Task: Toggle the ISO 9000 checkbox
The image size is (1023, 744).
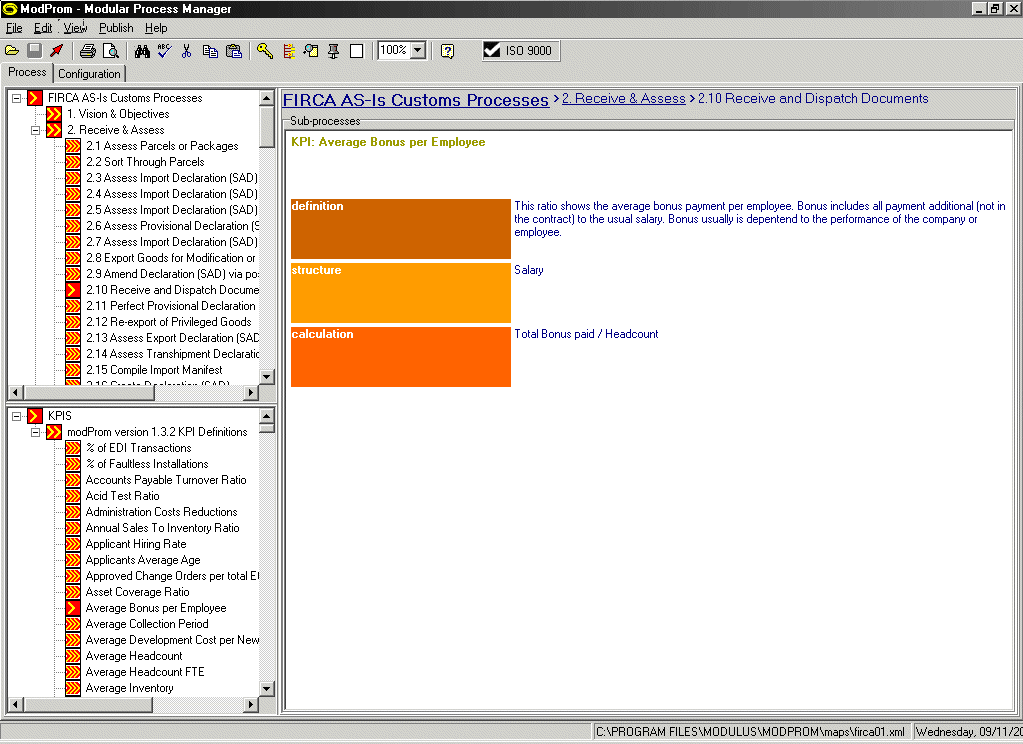Action: pos(492,50)
